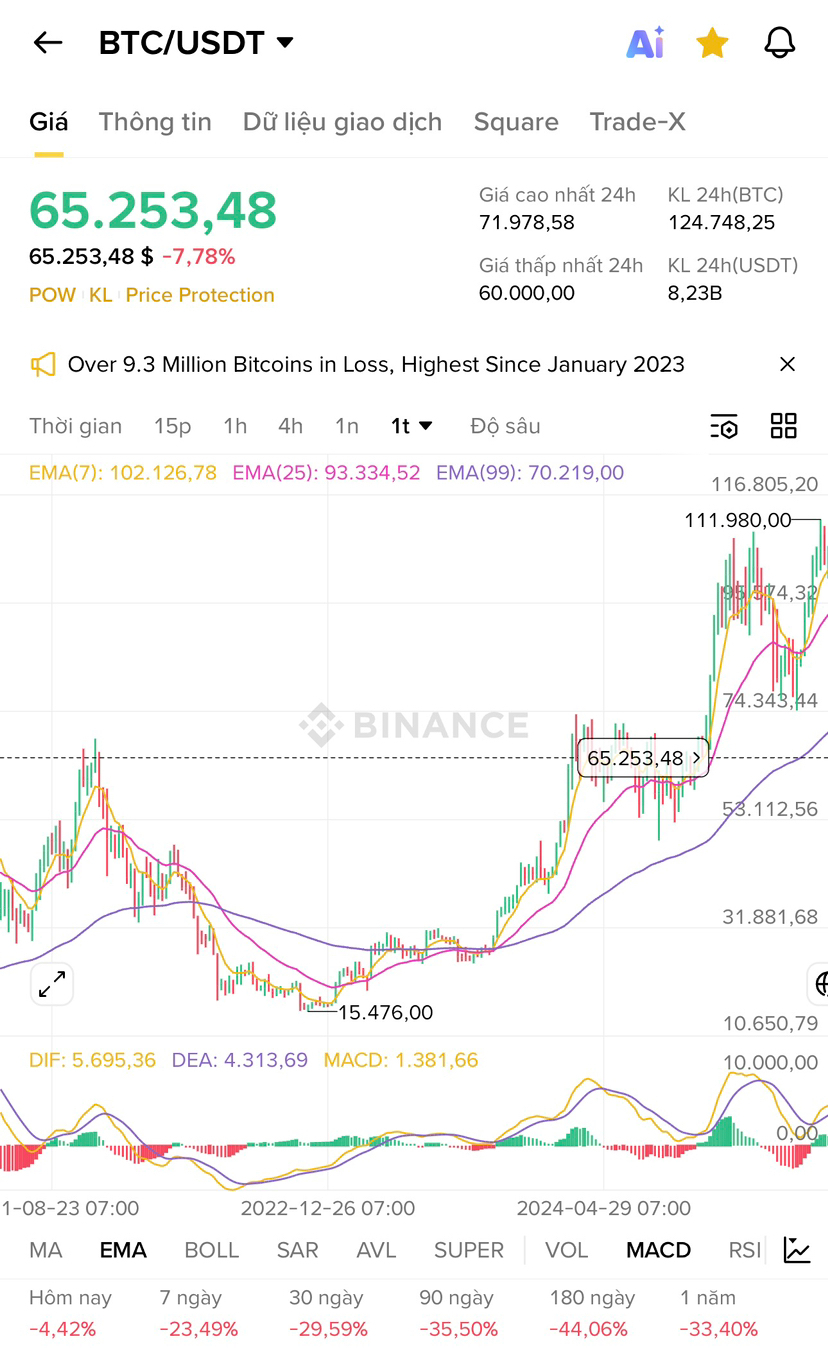Tap the KL 24h(BTC) volume 124.748,25
The width and height of the screenshot is (828, 1348).
(721, 222)
